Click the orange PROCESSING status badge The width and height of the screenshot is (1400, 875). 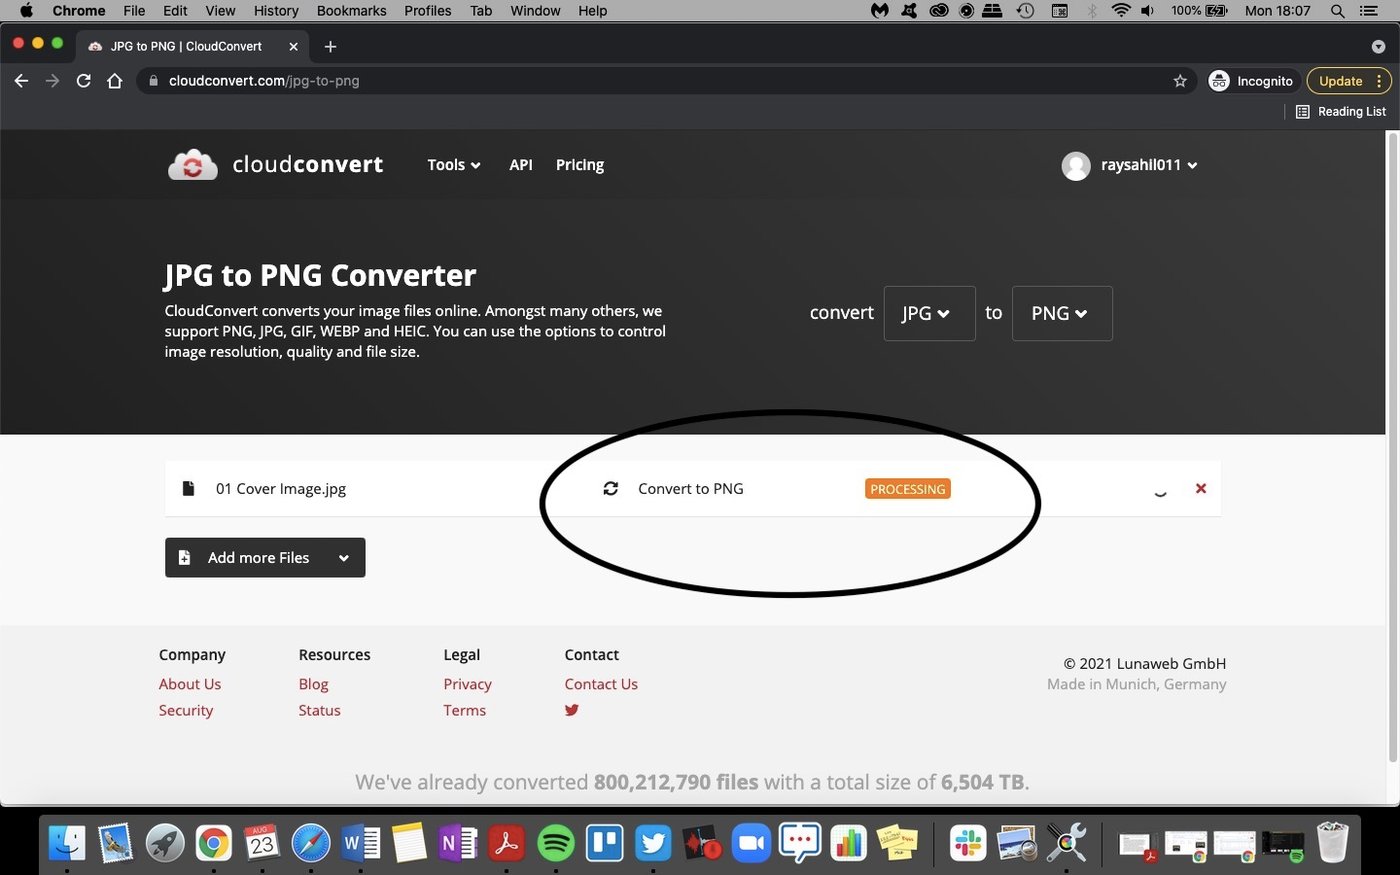coord(907,489)
